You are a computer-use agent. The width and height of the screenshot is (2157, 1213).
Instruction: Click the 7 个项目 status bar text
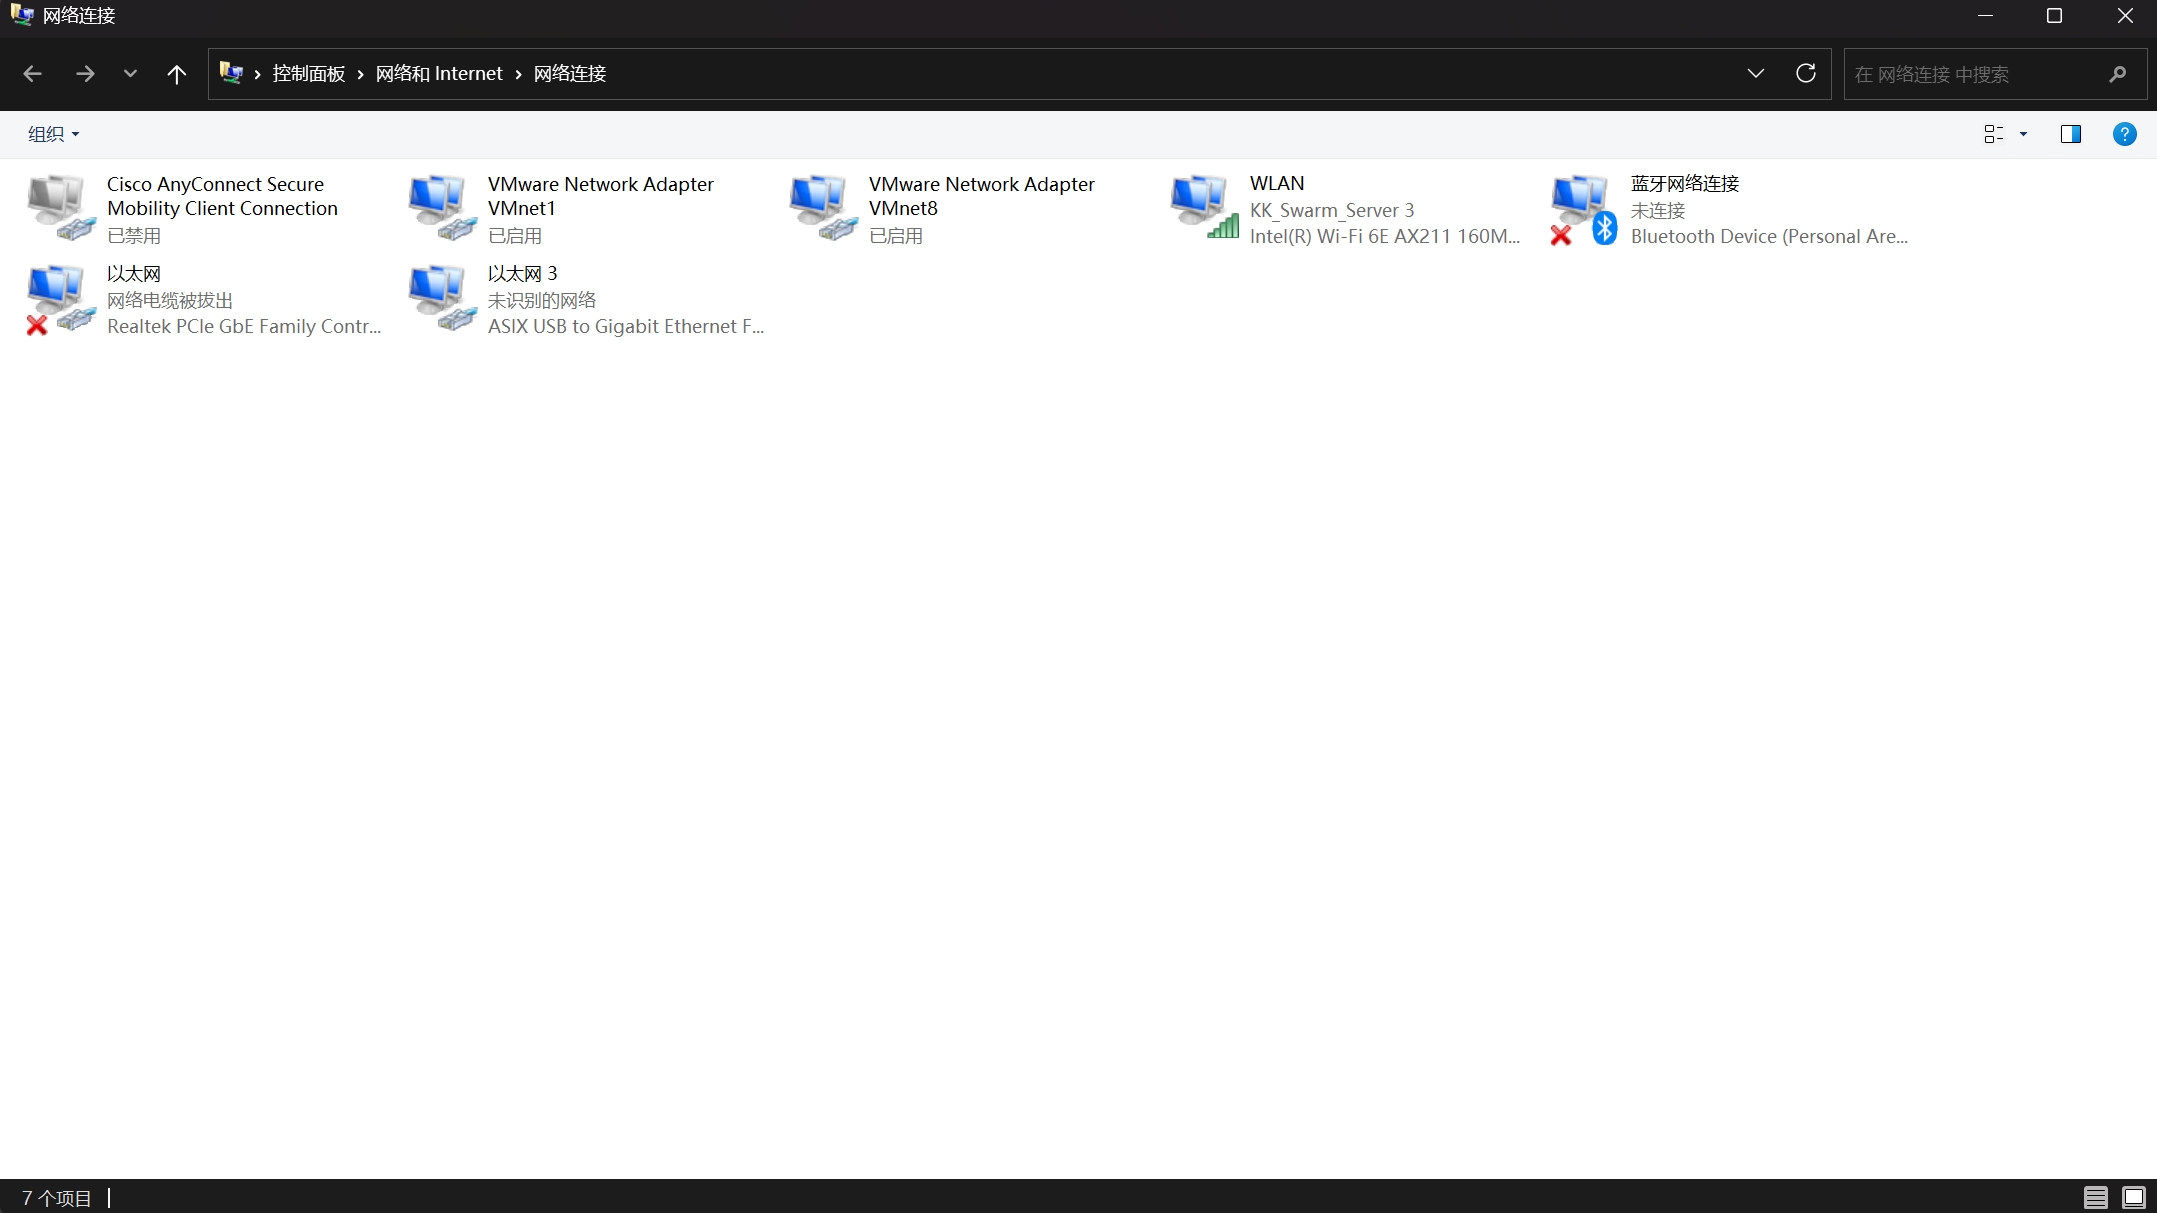coord(57,1197)
